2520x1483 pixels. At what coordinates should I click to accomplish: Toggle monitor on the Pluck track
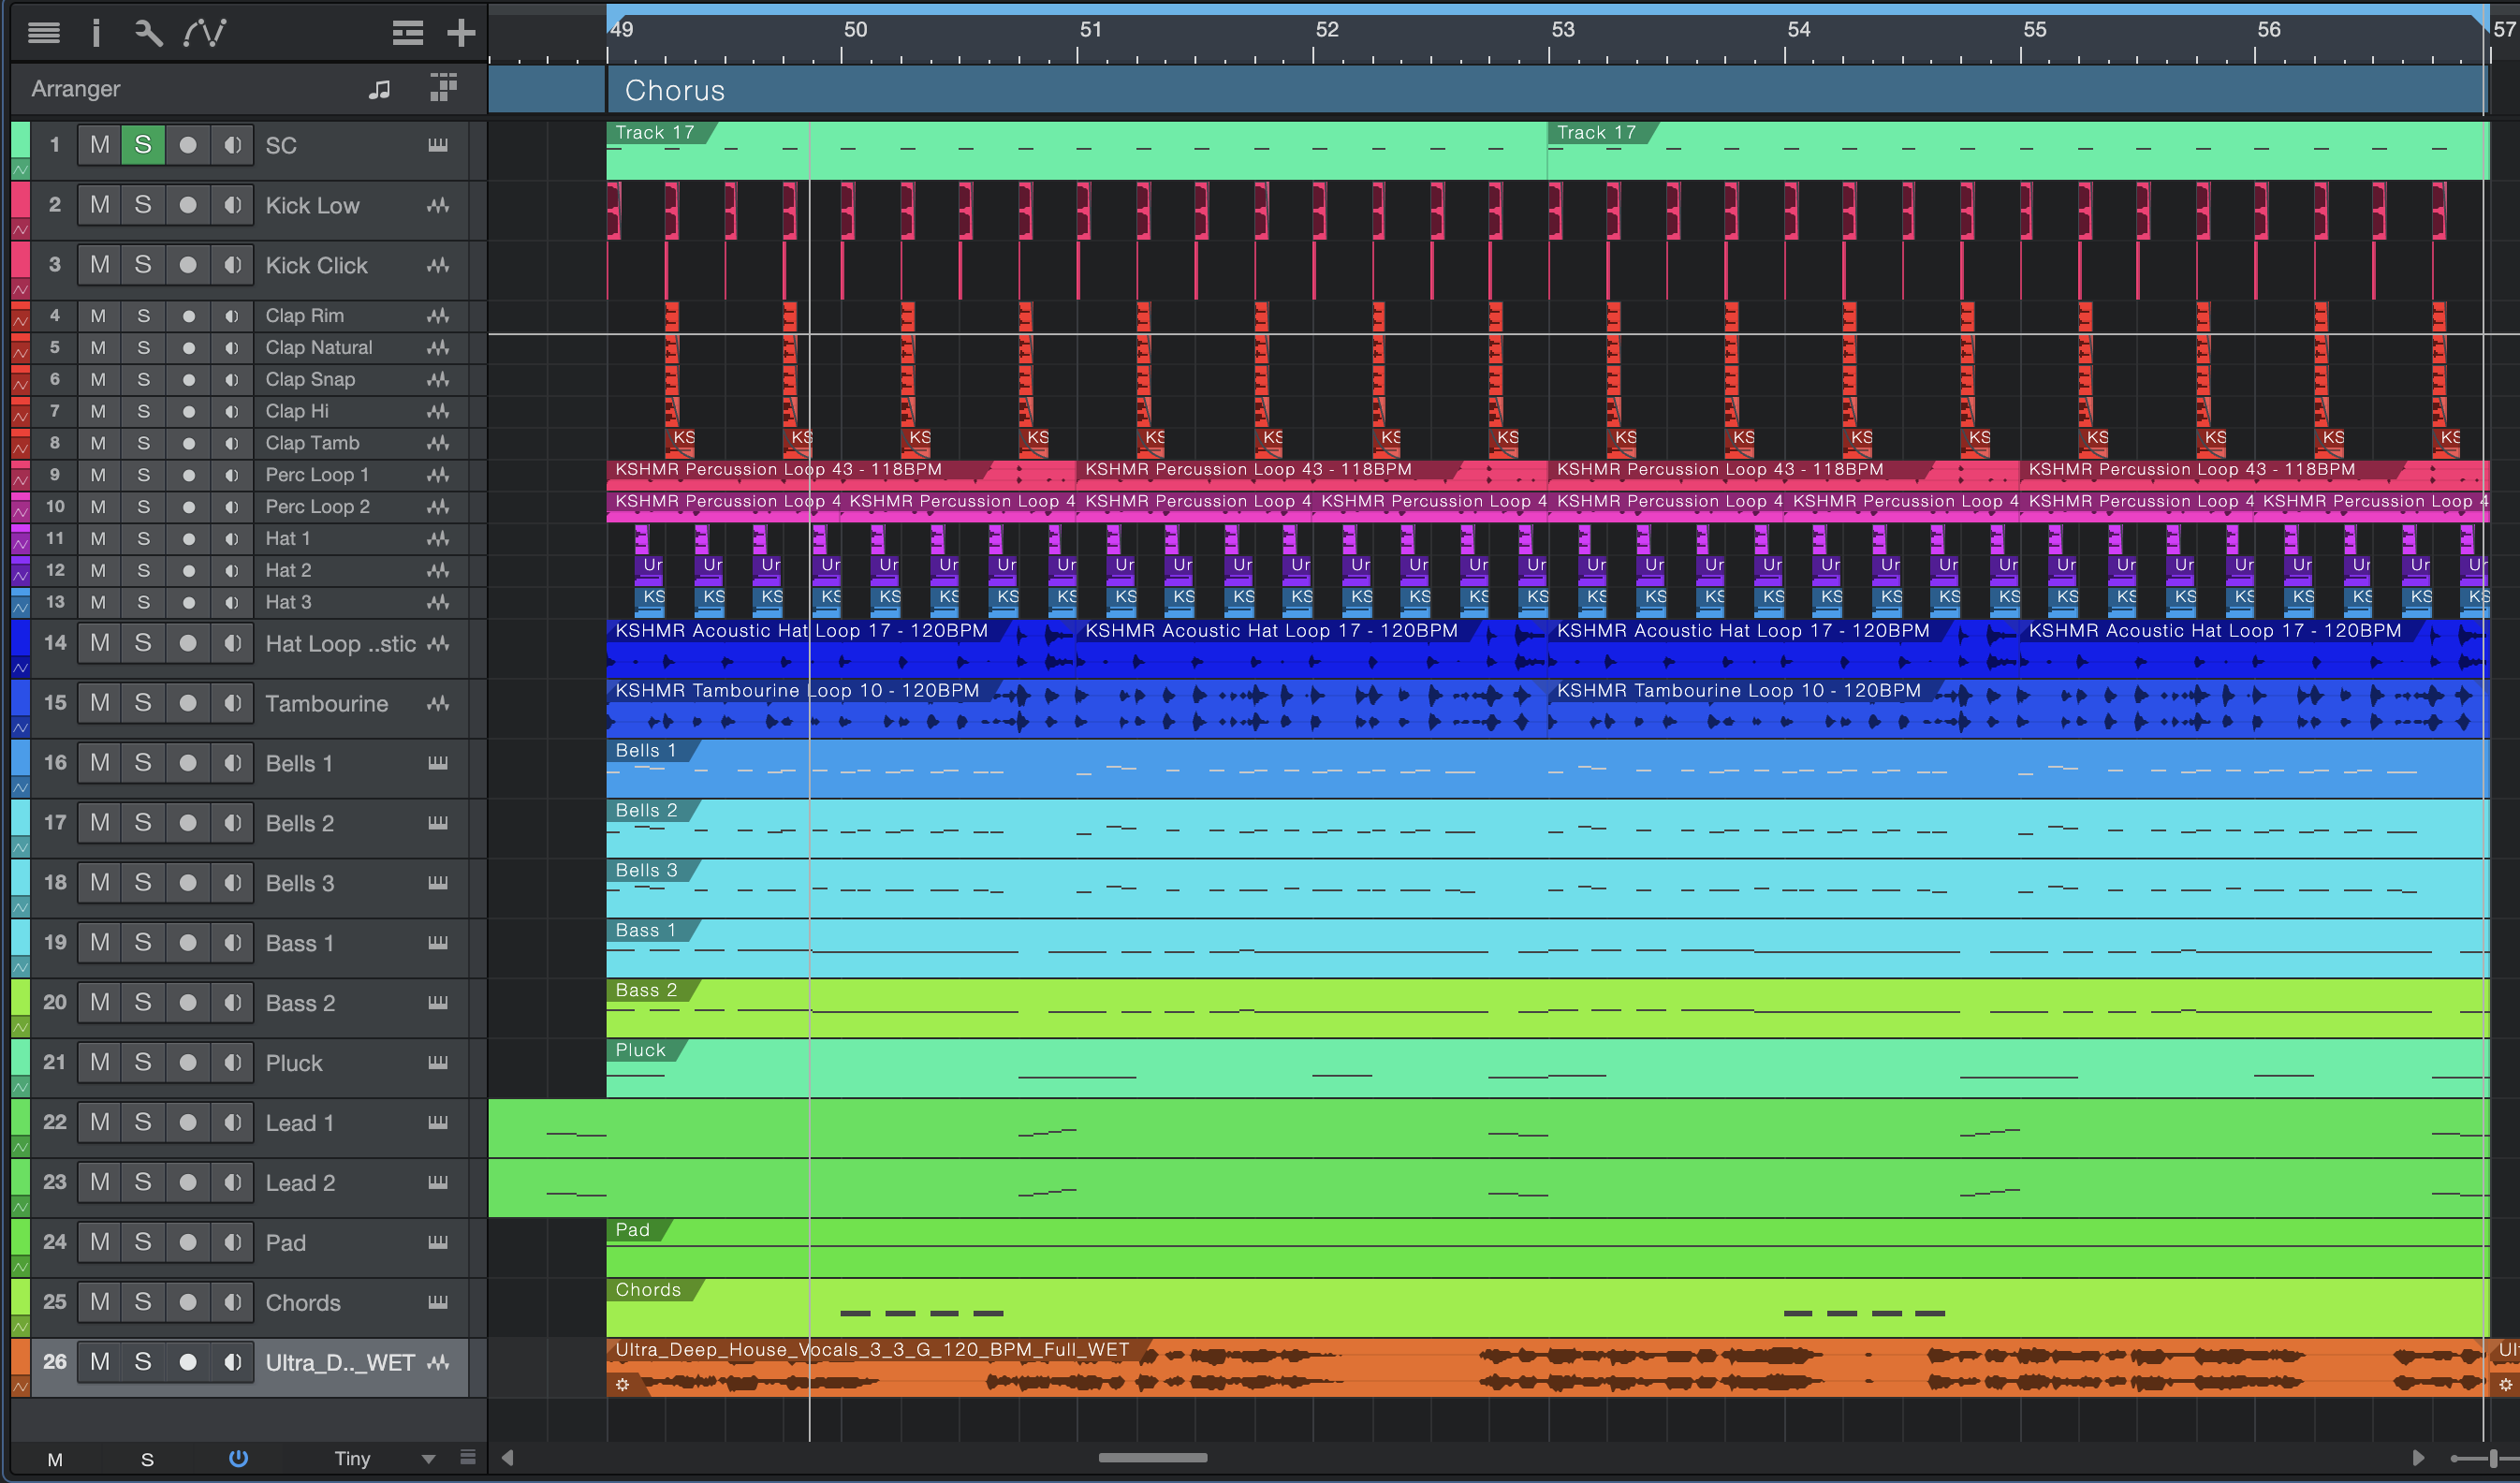coord(232,1062)
